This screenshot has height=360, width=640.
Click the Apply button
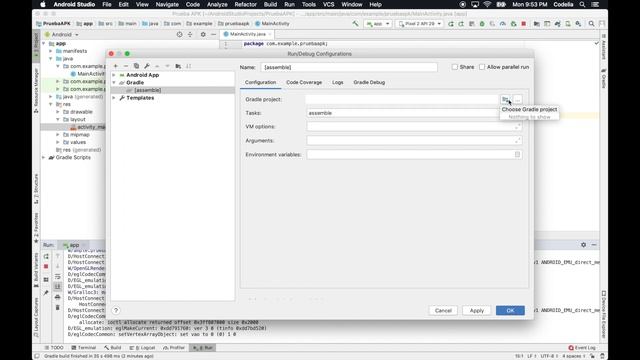click(x=476, y=311)
